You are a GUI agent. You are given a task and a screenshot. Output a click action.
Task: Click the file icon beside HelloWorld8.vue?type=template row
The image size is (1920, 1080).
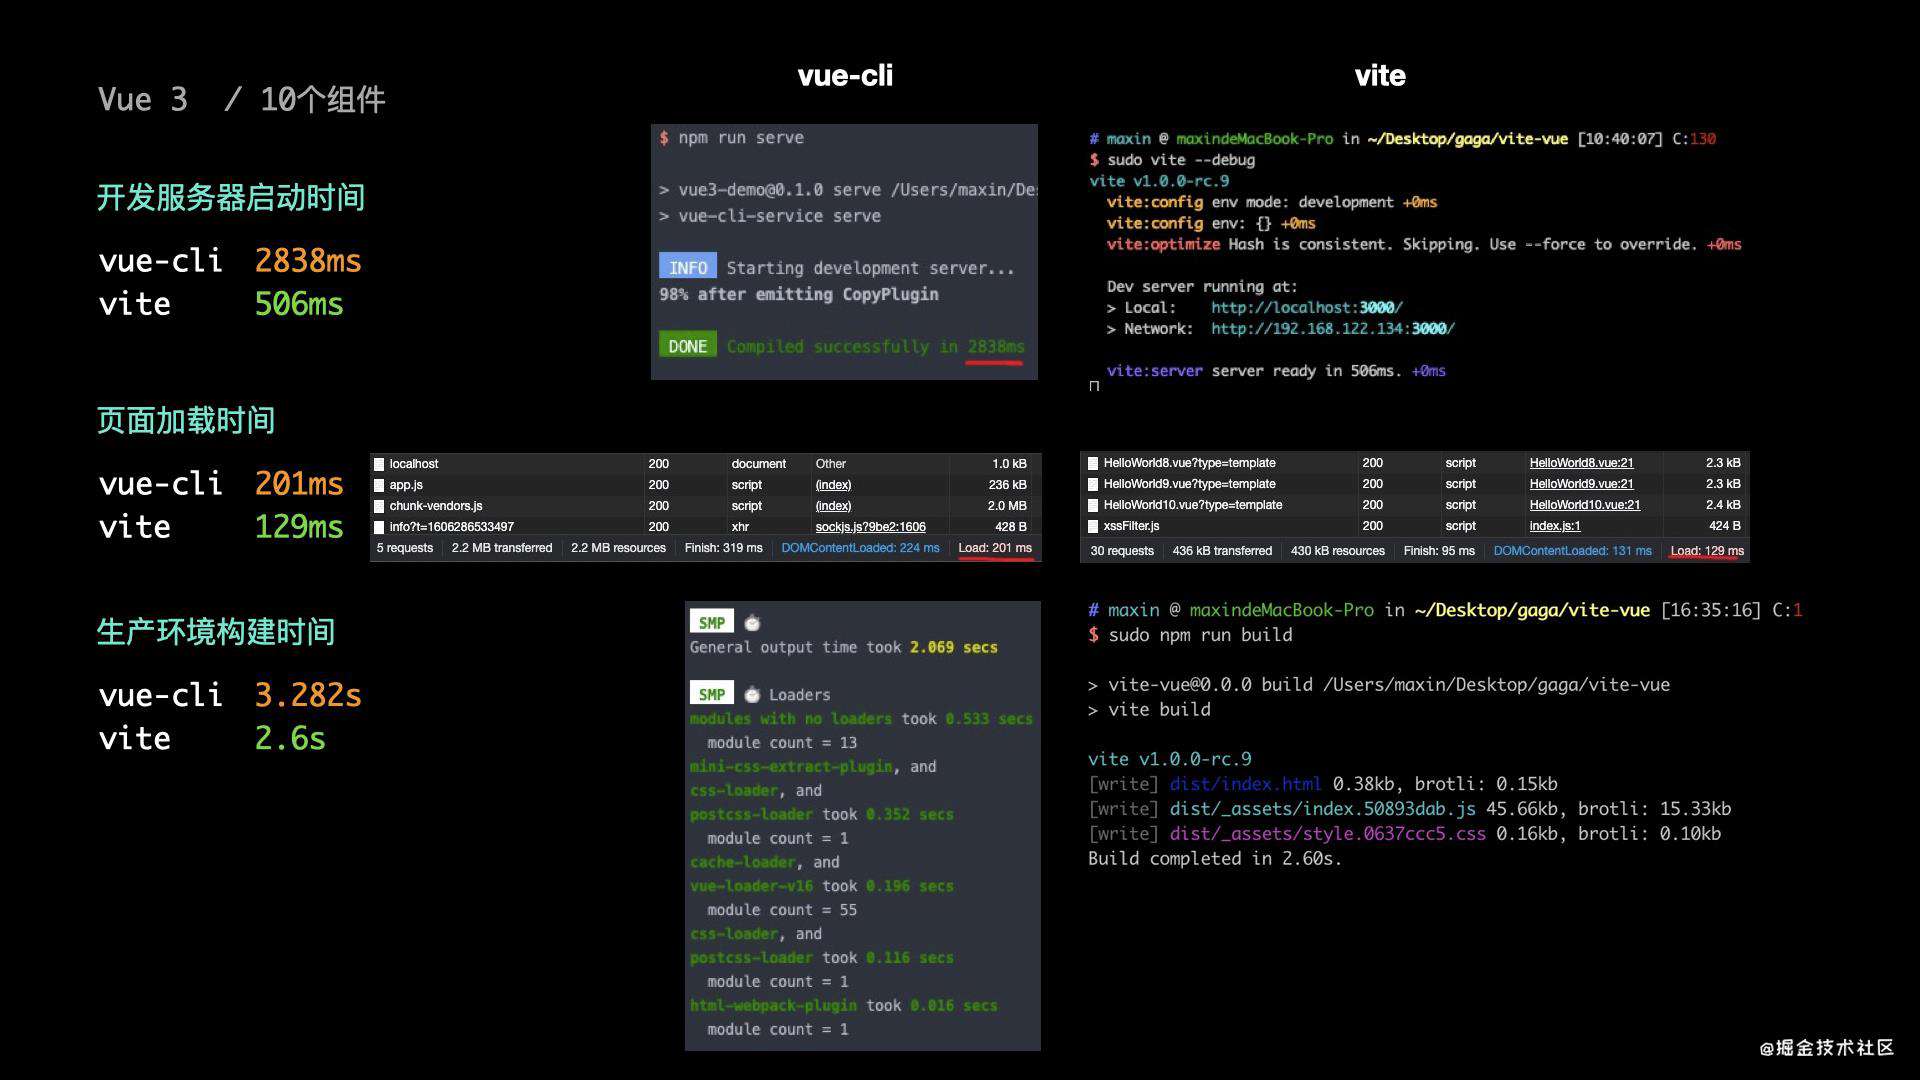1093,463
